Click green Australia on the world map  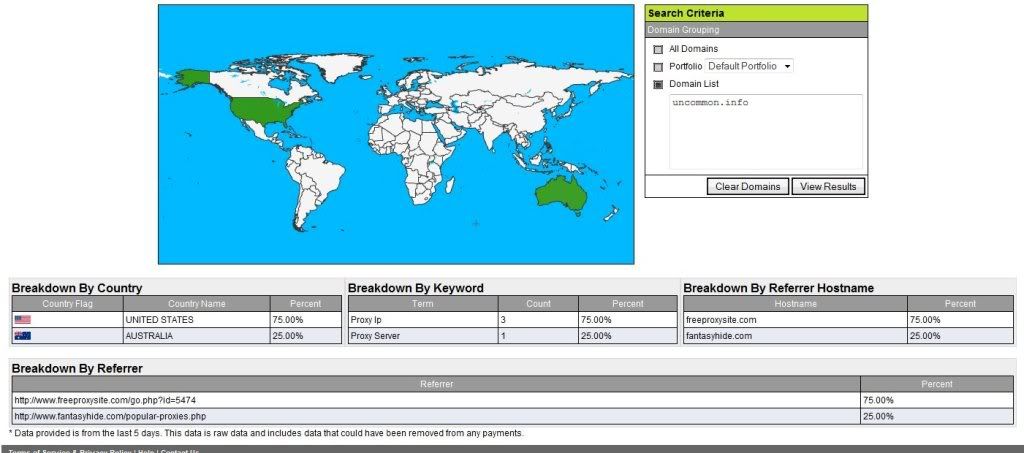[x=559, y=193]
